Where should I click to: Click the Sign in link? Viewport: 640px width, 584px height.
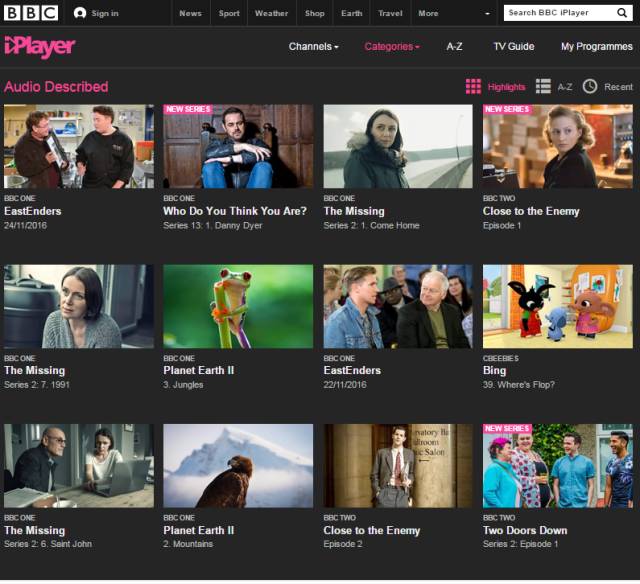click(105, 13)
